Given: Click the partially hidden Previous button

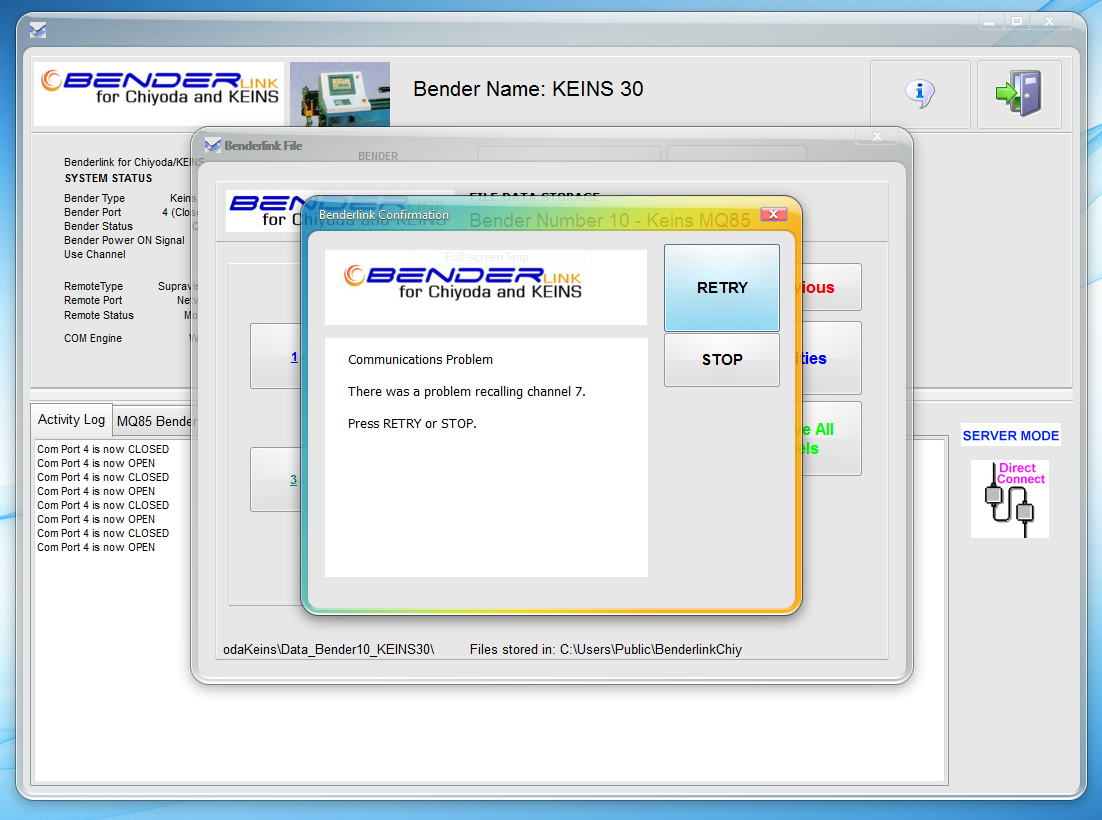Looking at the screenshot, I should point(830,288).
